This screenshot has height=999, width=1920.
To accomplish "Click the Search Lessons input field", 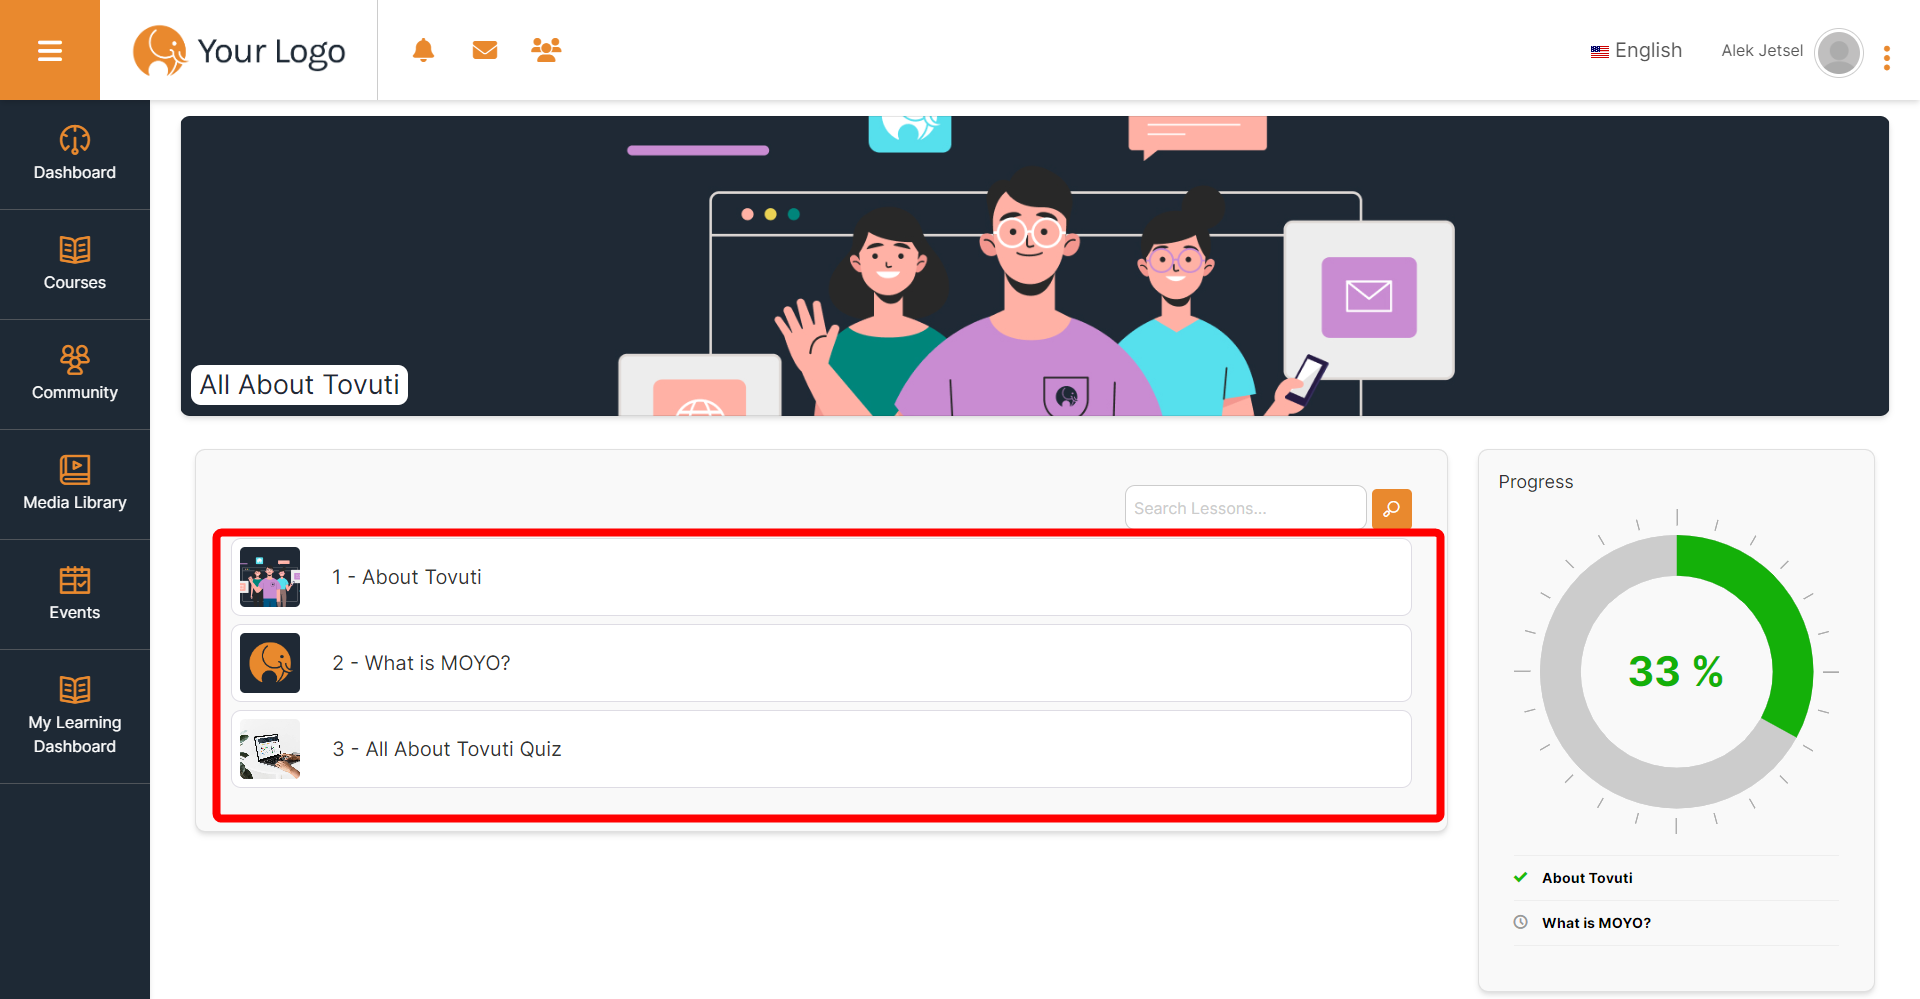I will (1245, 508).
